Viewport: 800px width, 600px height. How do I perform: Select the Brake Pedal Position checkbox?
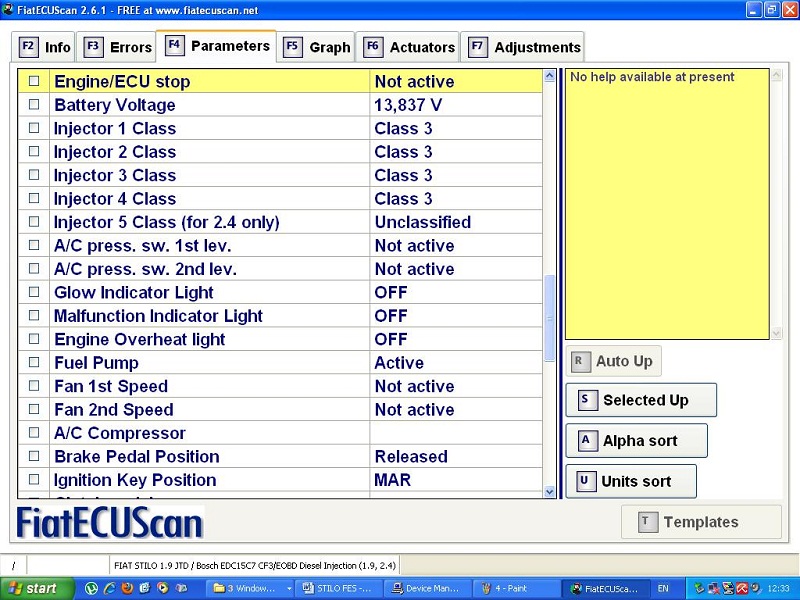point(34,457)
